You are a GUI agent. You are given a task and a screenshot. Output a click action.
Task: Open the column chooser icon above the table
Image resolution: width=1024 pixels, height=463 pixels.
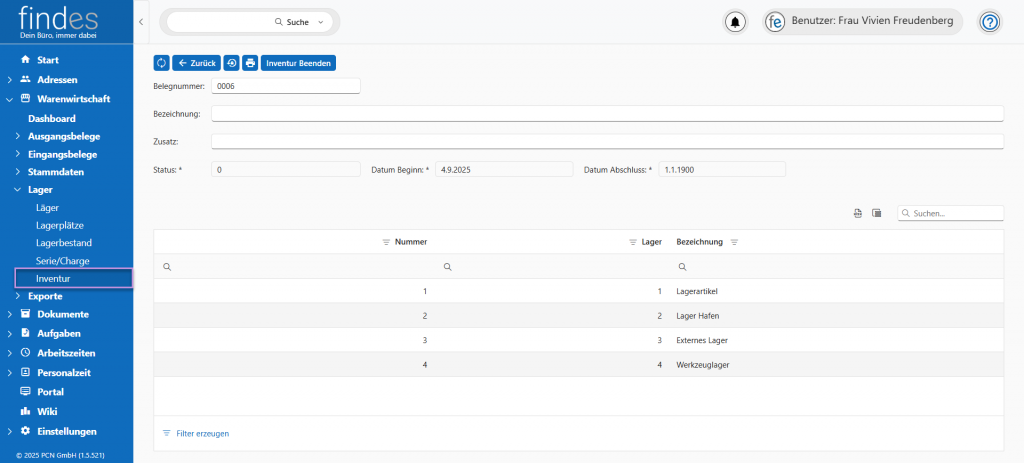tap(876, 213)
